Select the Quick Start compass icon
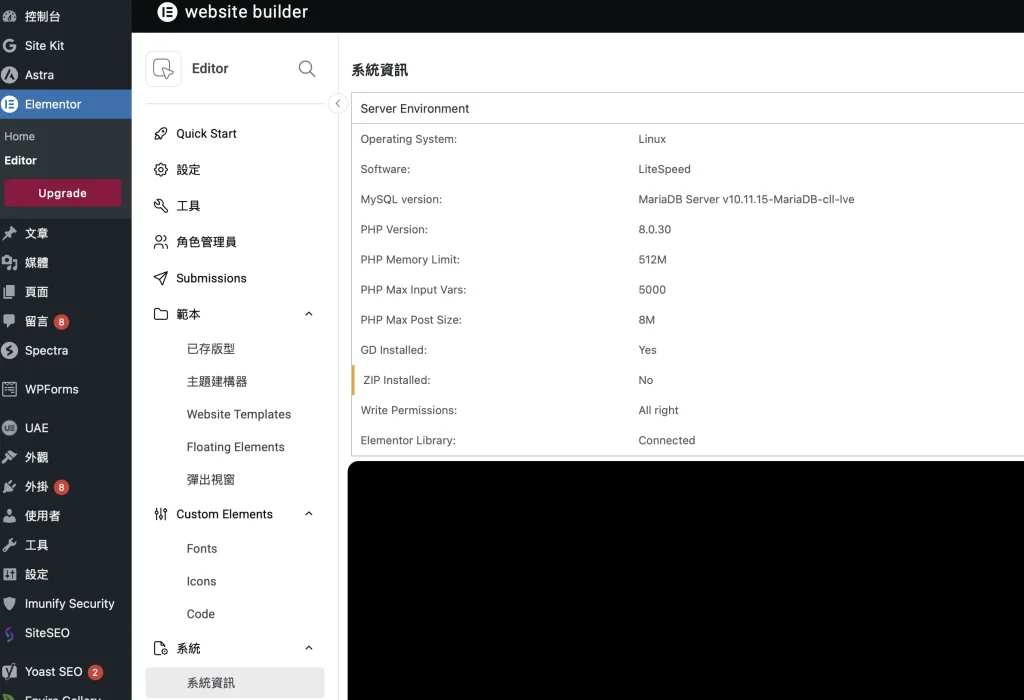1024x700 pixels. [x=160, y=133]
